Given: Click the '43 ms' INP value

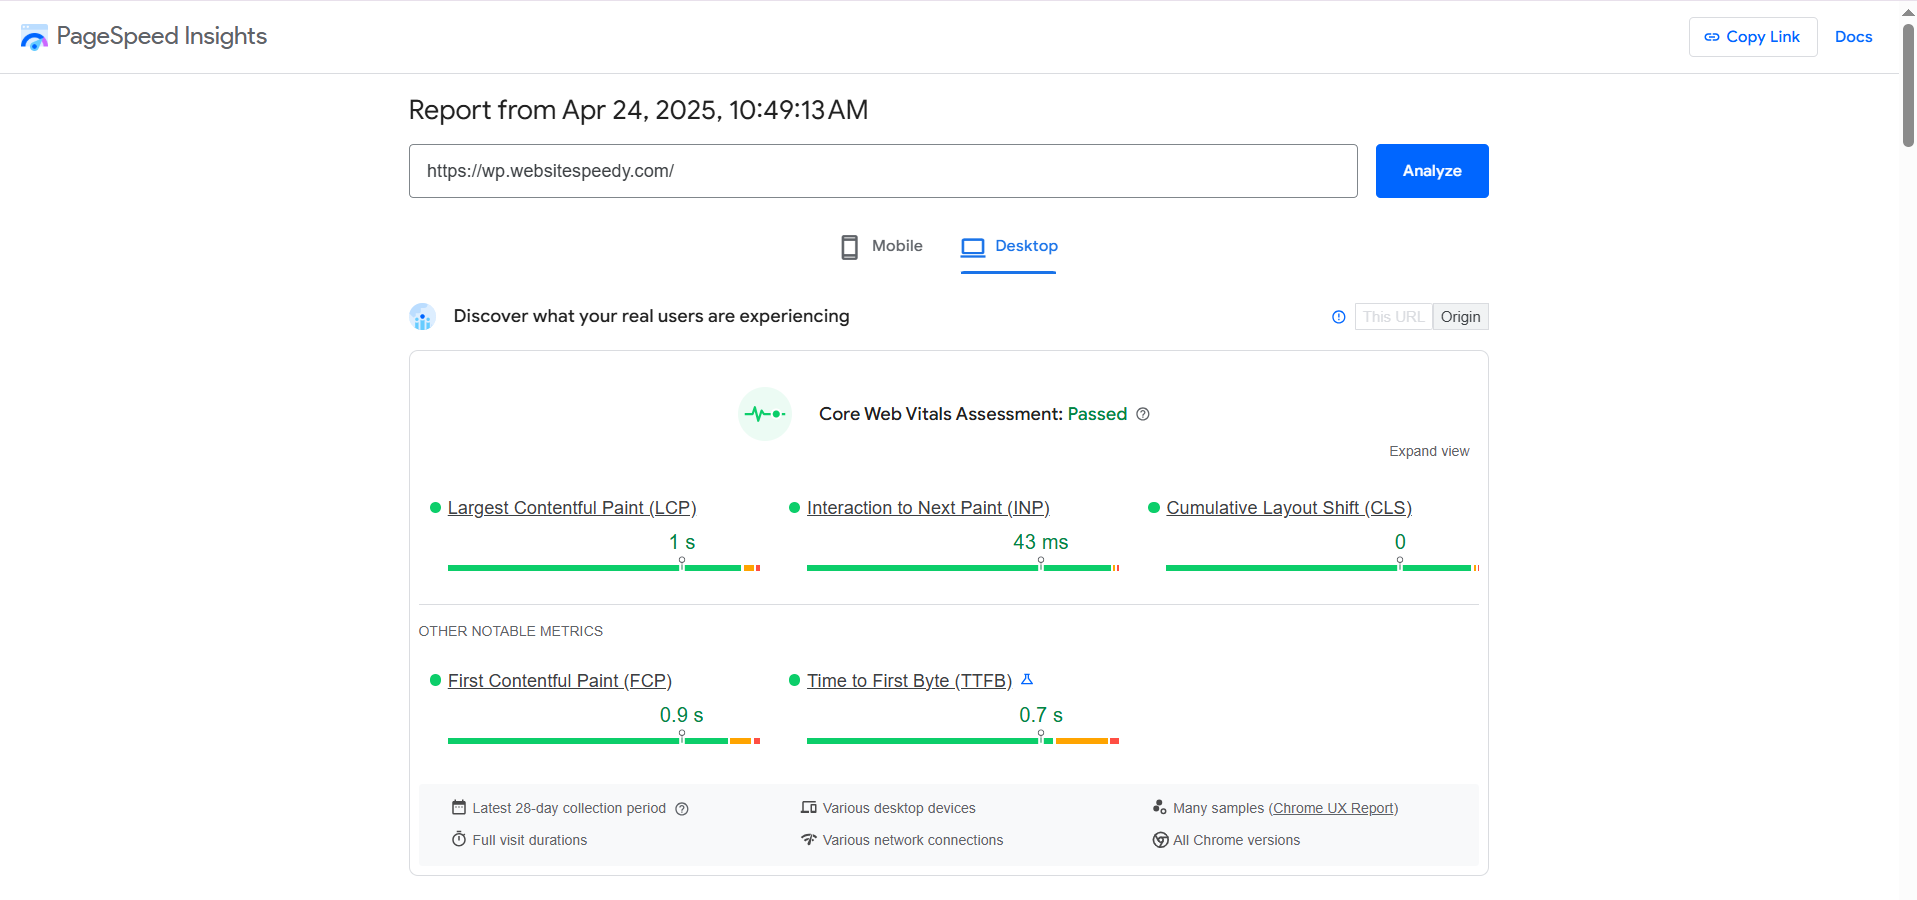Looking at the screenshot, I should pos(1040,542).
